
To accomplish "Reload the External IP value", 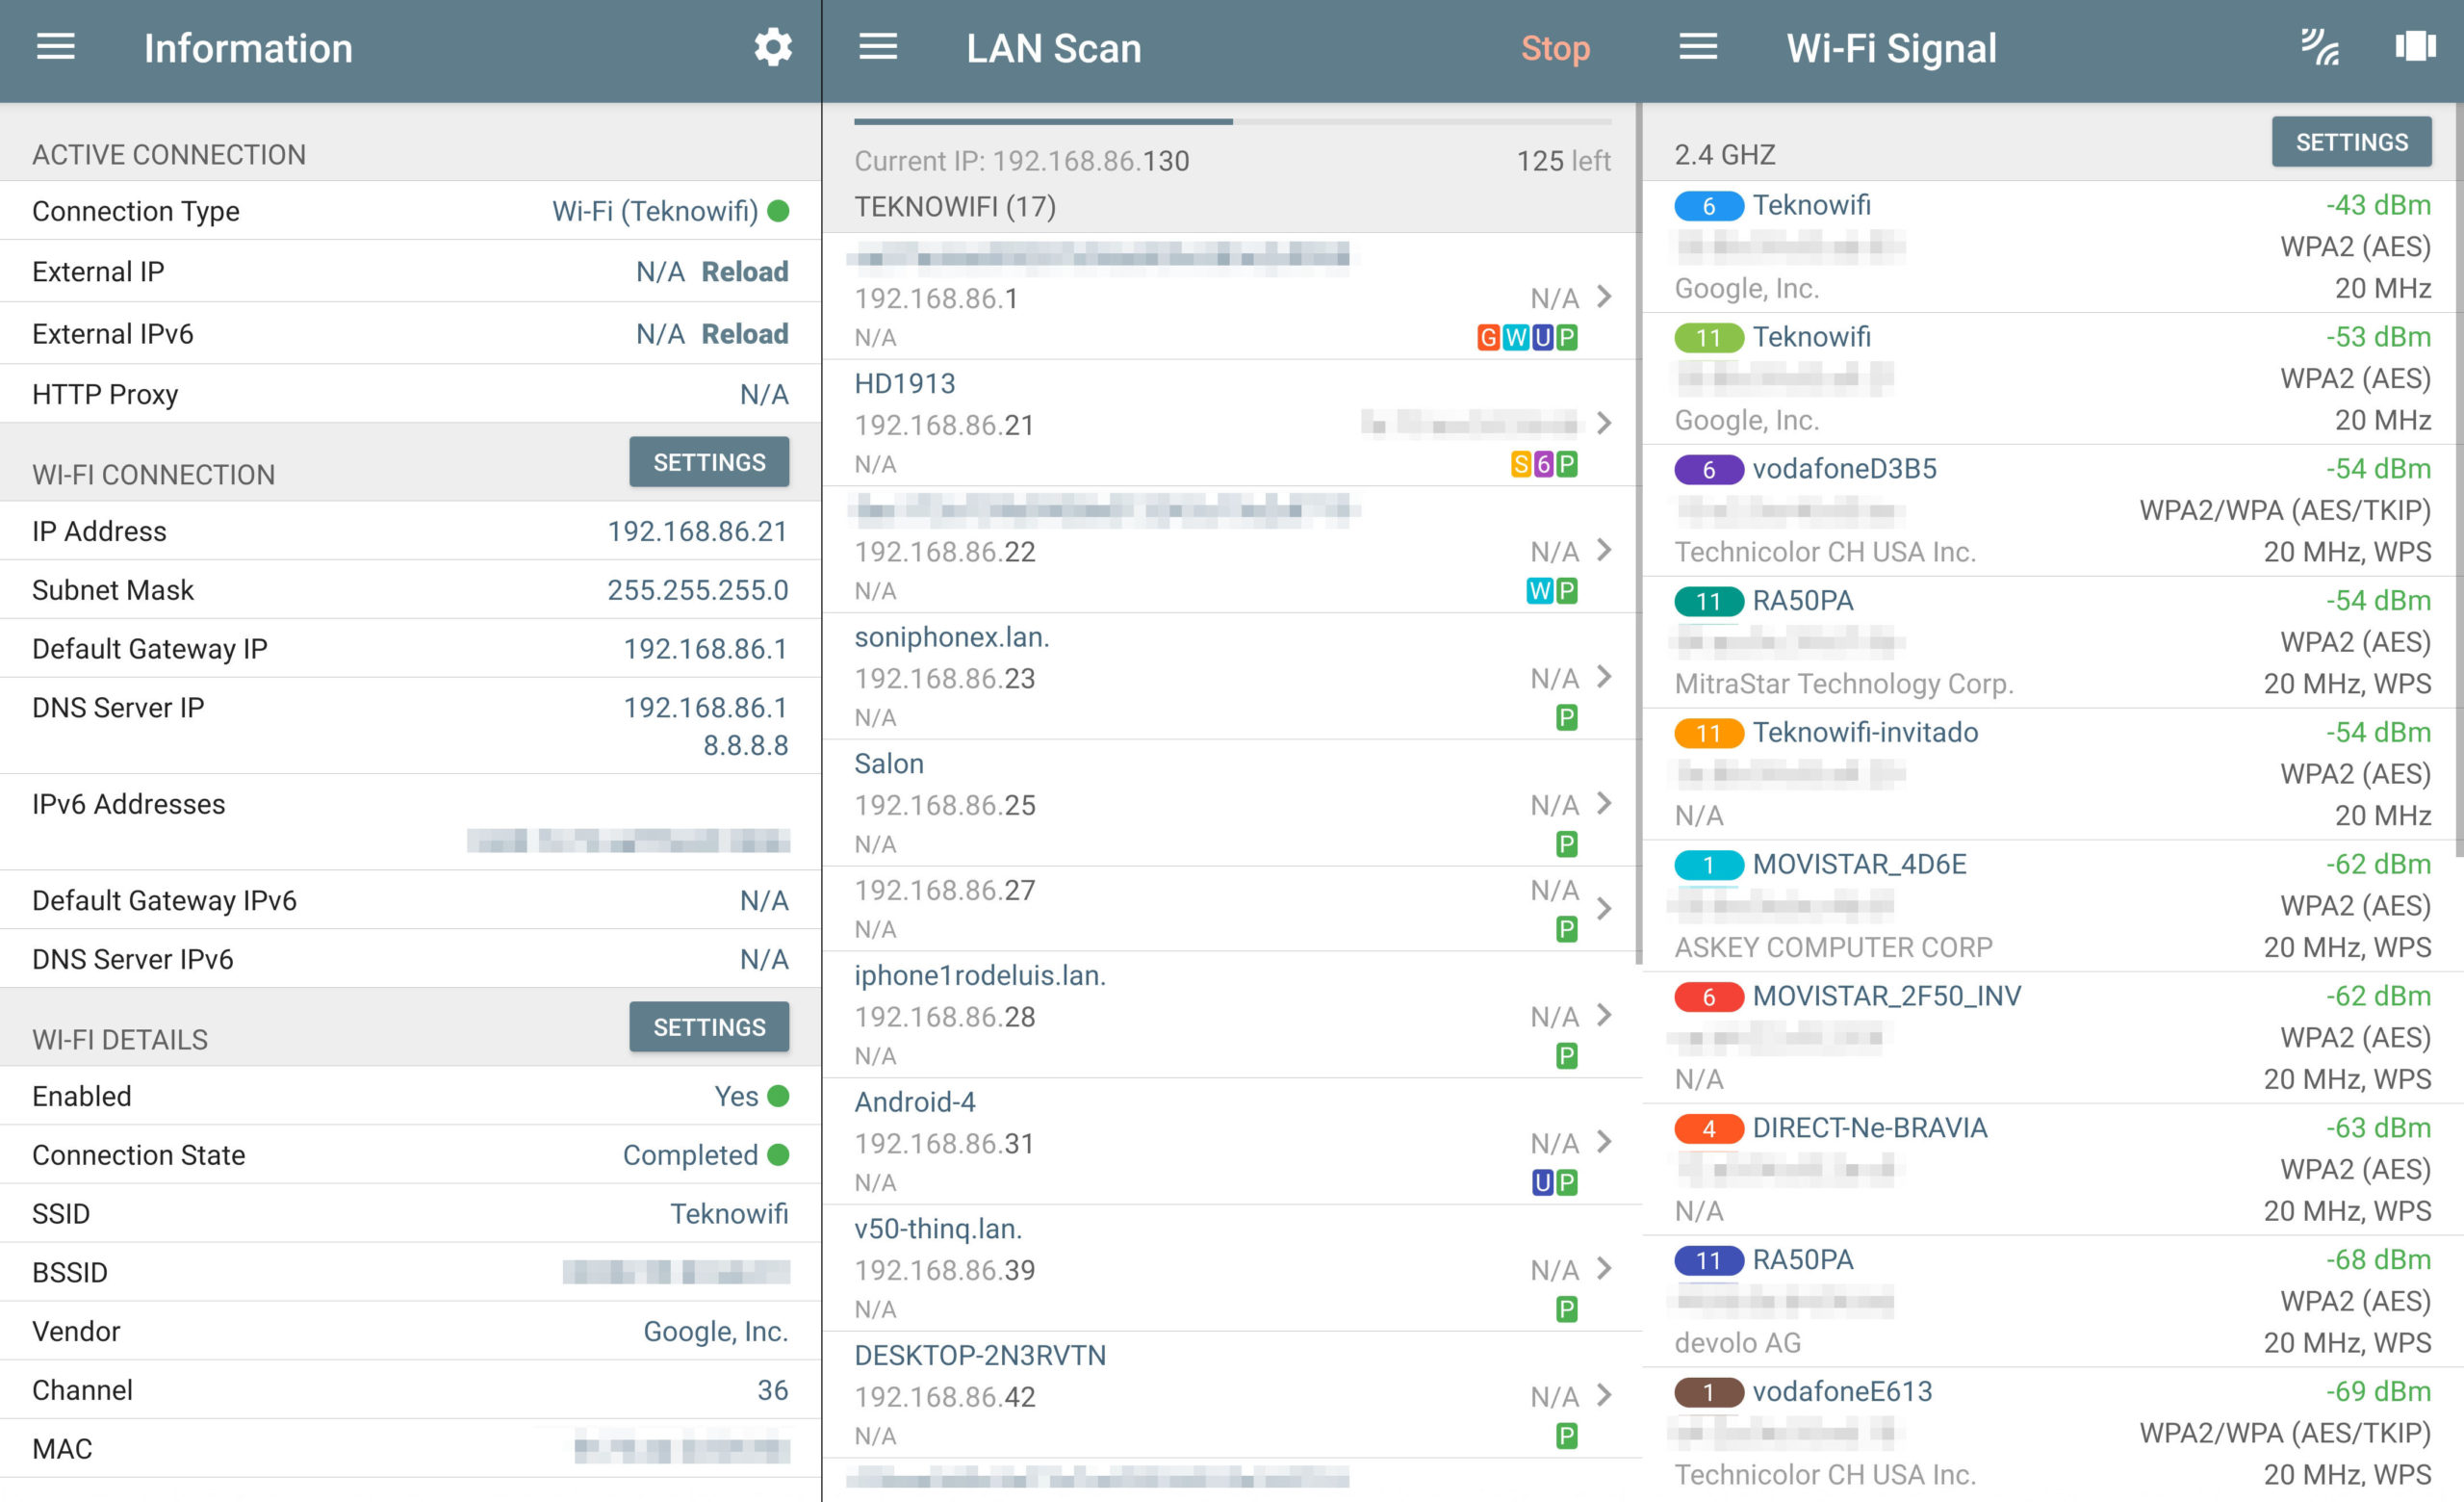I will tap(745, 271).
